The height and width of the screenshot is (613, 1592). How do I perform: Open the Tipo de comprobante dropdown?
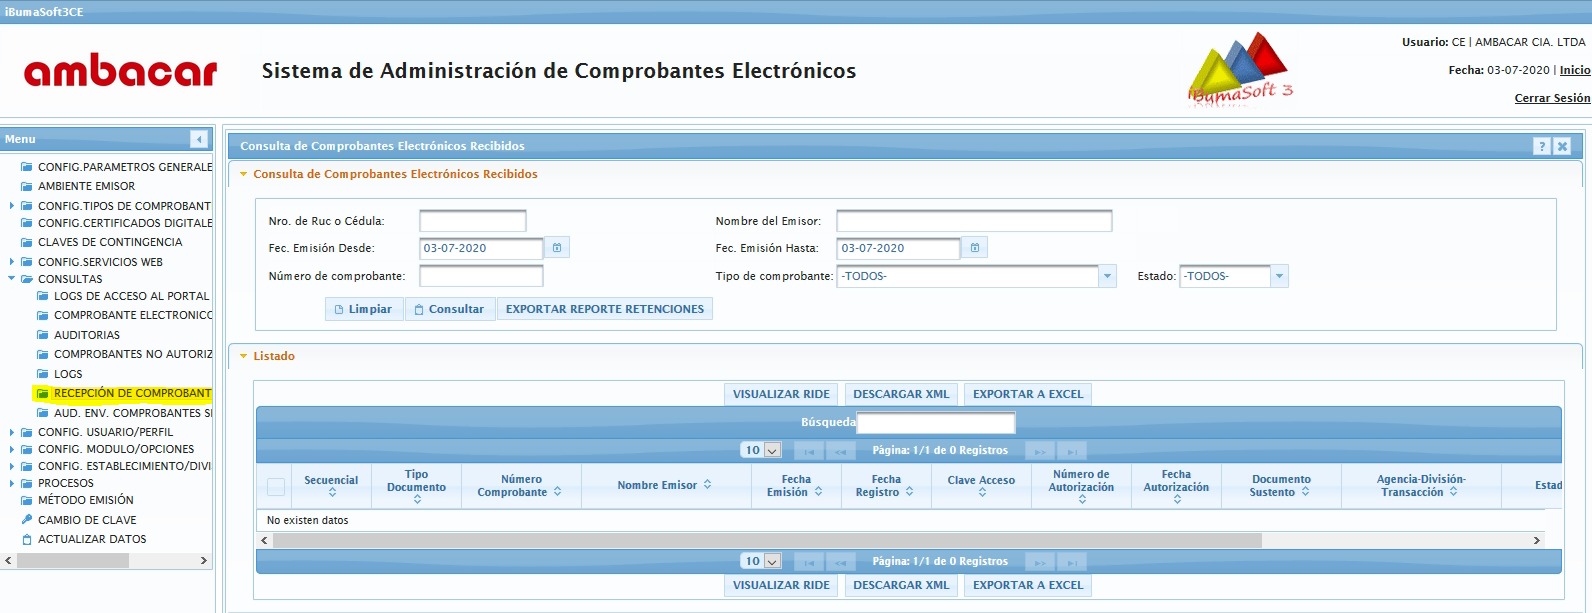point(1107,276)
